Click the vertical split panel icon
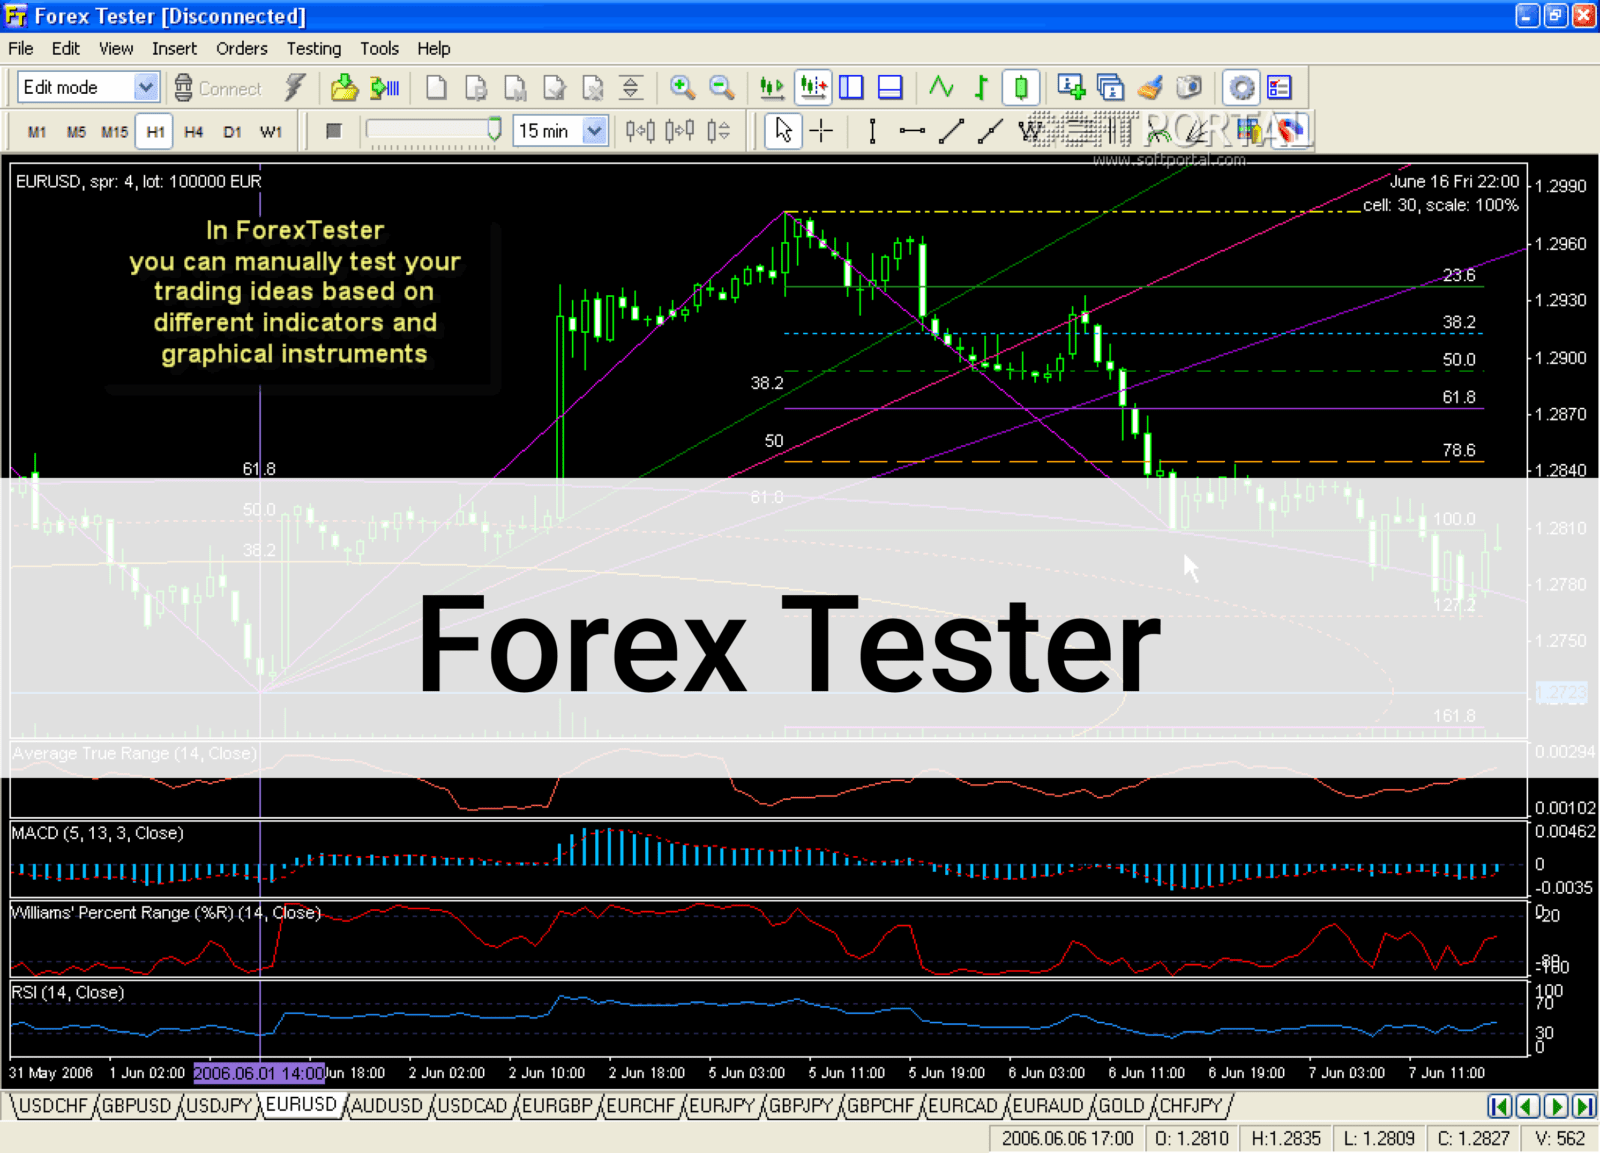The width and height of the screenshot is (1600, 1153). click(x=851, y=88)
